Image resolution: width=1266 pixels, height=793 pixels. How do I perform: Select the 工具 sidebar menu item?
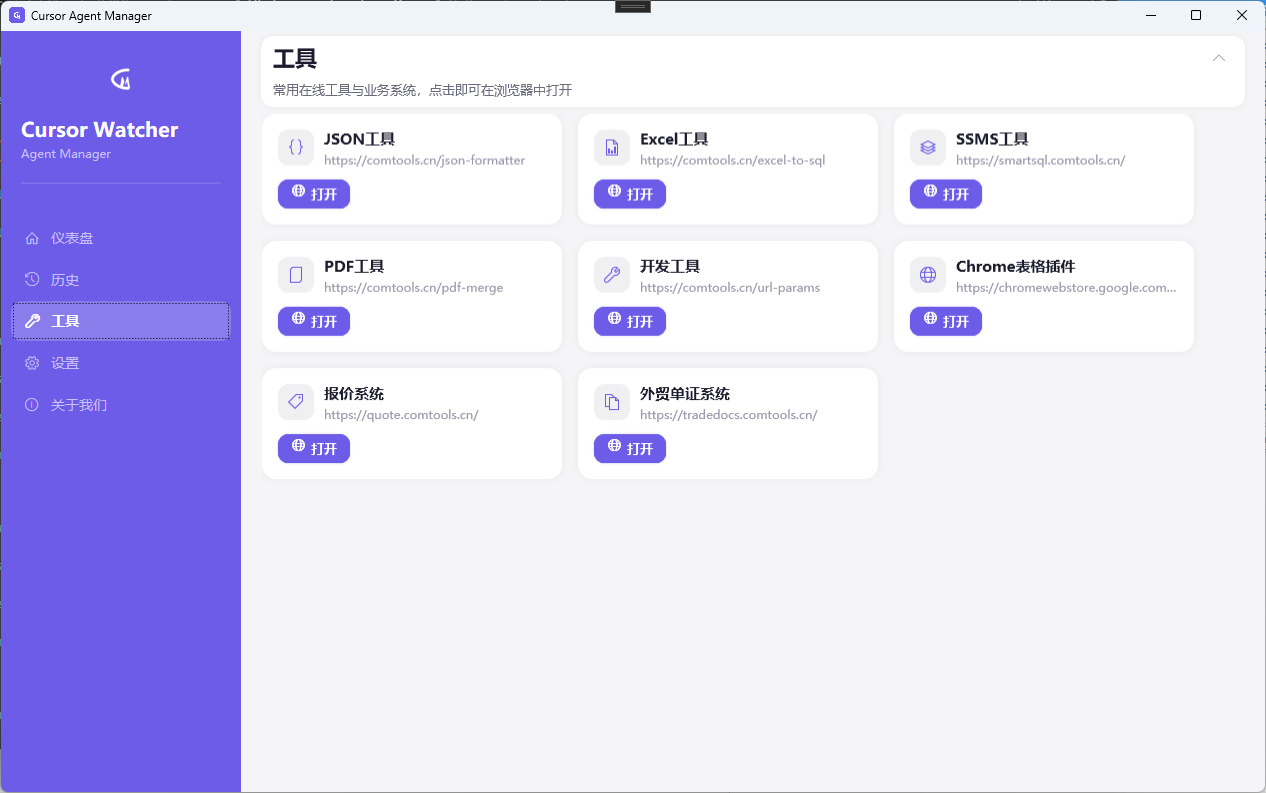(x=121, y=321)
